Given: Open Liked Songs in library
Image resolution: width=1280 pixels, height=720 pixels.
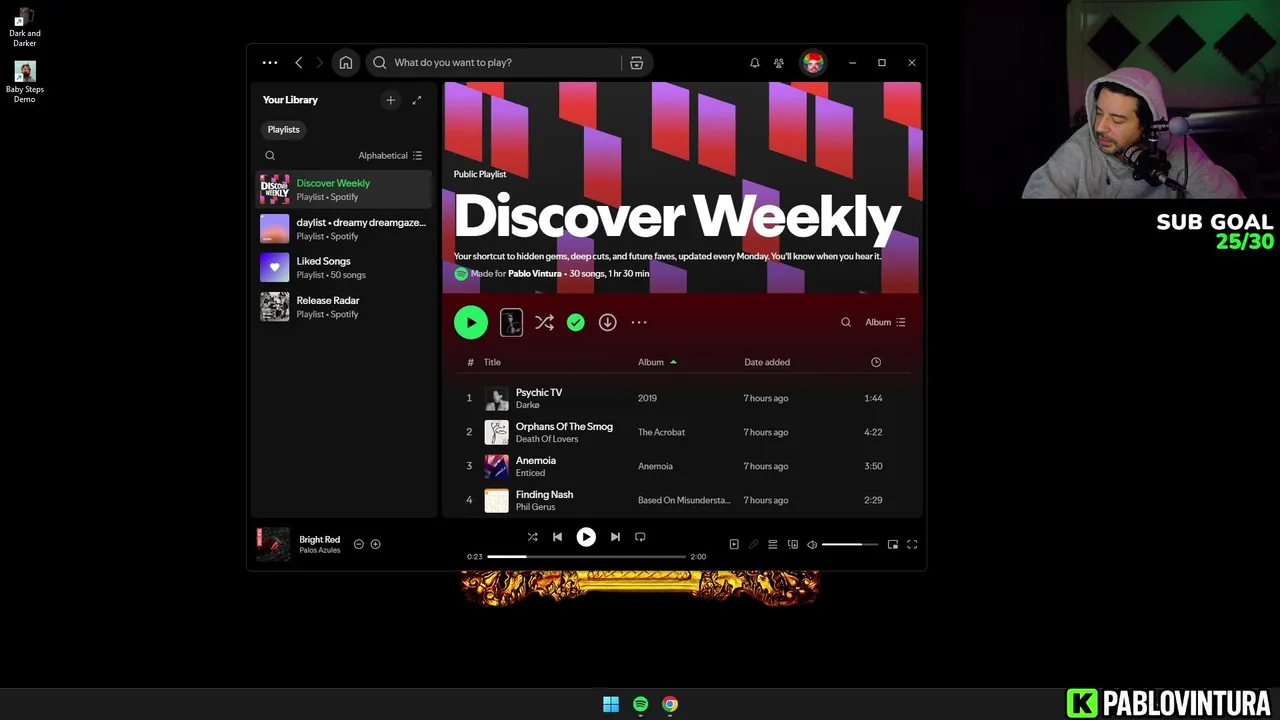Looking at the screenshot, I should [x=343, y=267].
